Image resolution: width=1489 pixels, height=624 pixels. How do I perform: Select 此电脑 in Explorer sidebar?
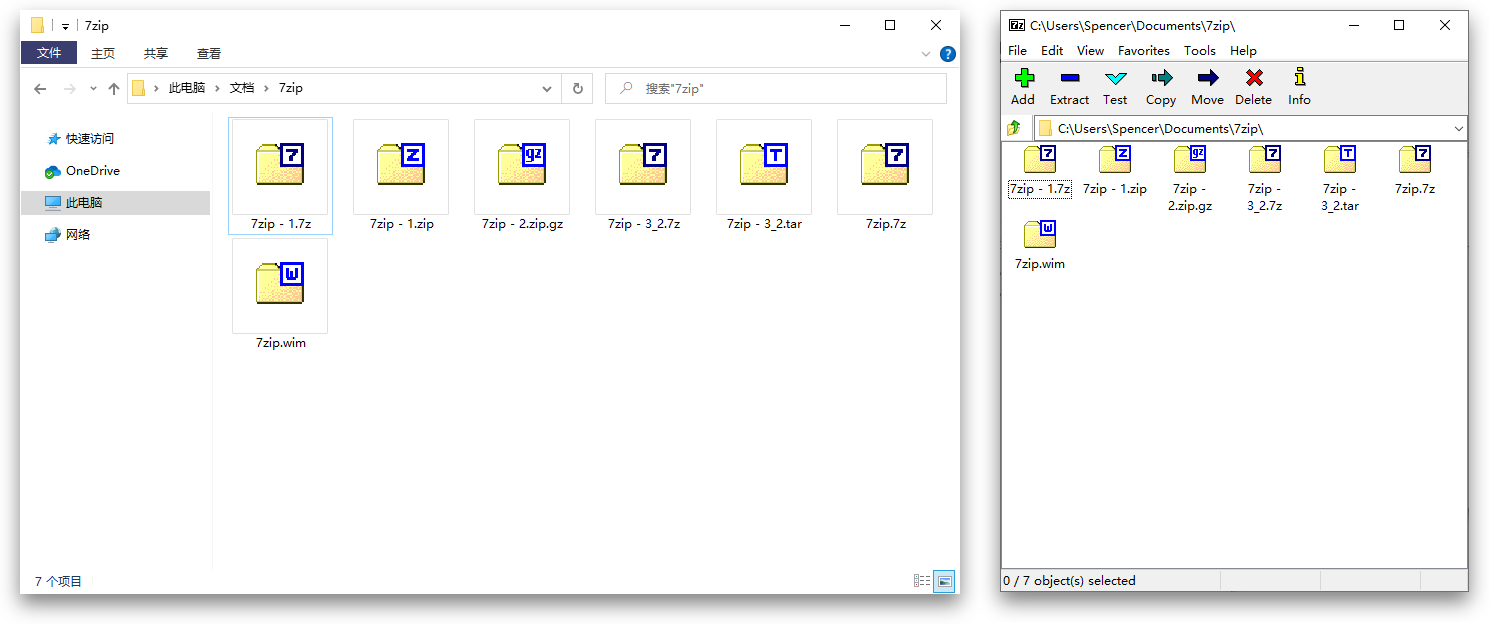115,203
